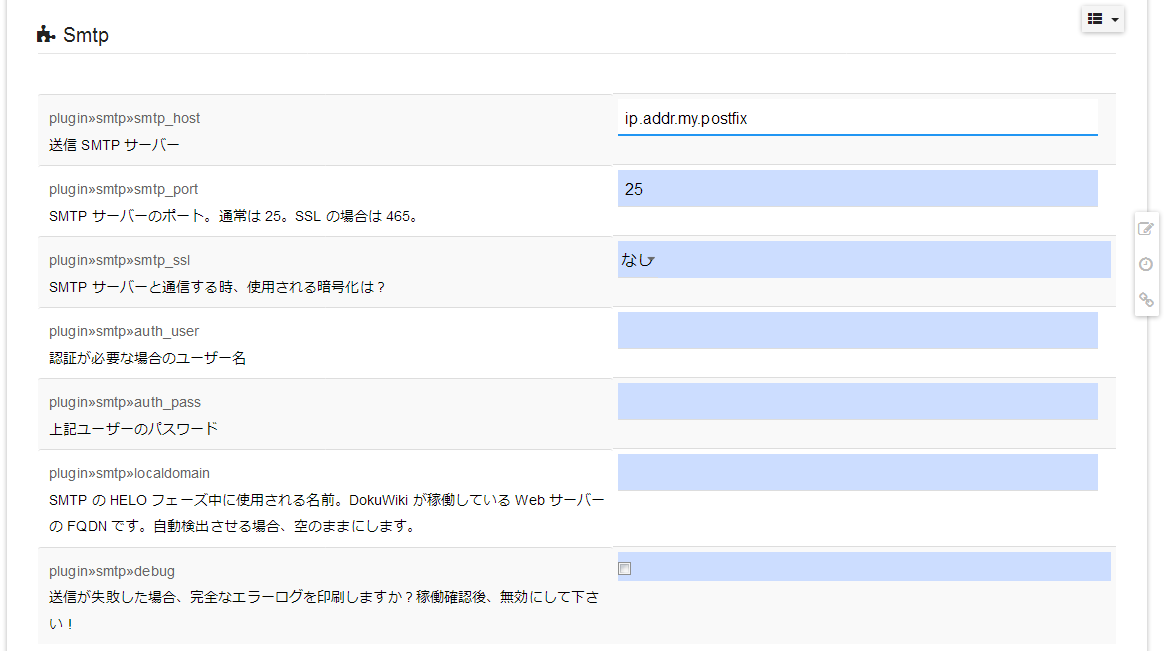The height and width of the screenshot is (651, 1165).
Task: Focus the localdomain HELO name field
Action: point(857,473)
